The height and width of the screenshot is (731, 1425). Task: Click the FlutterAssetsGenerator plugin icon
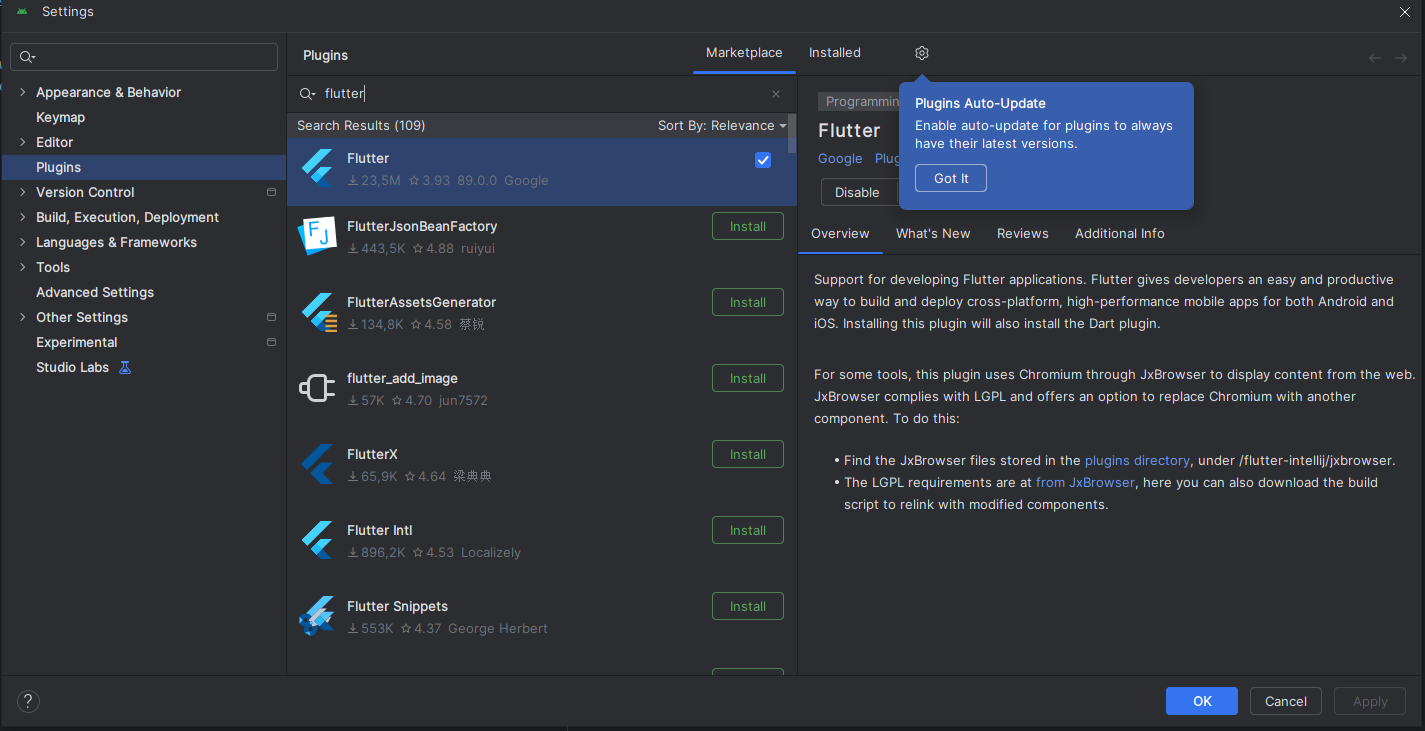[317, 312]
